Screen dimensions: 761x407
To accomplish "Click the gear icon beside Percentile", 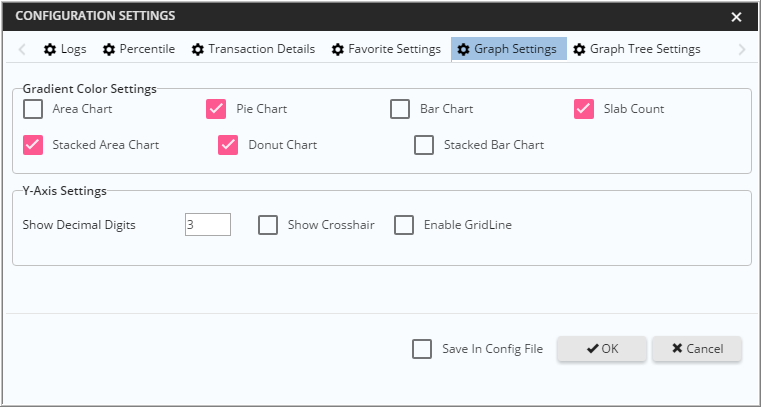I will (109, 49).
